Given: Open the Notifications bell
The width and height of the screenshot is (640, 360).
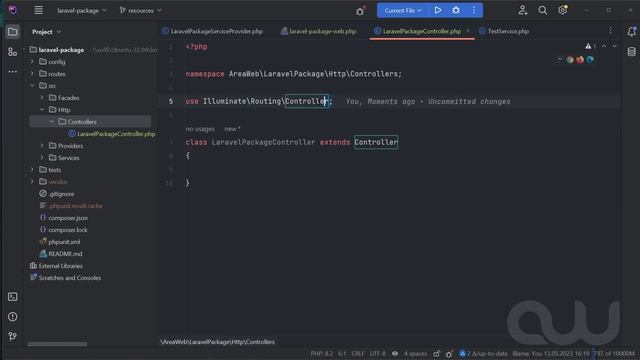Looking at the screenshot, I should click(631, 31).
